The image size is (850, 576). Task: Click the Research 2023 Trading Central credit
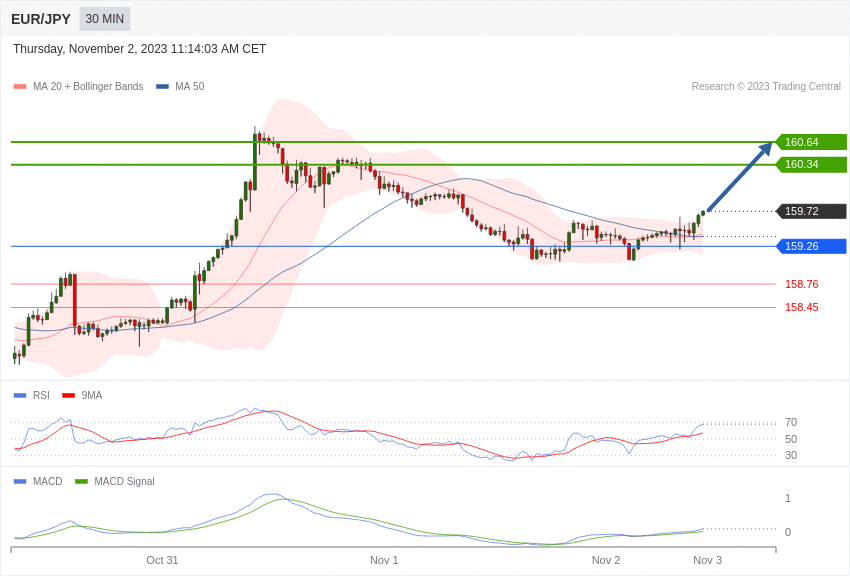(766, 86)
